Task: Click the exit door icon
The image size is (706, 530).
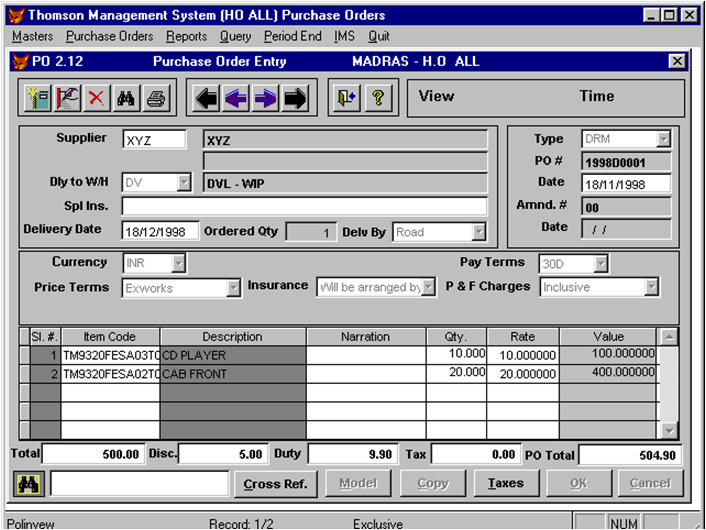Action: [x=347, y=98]
